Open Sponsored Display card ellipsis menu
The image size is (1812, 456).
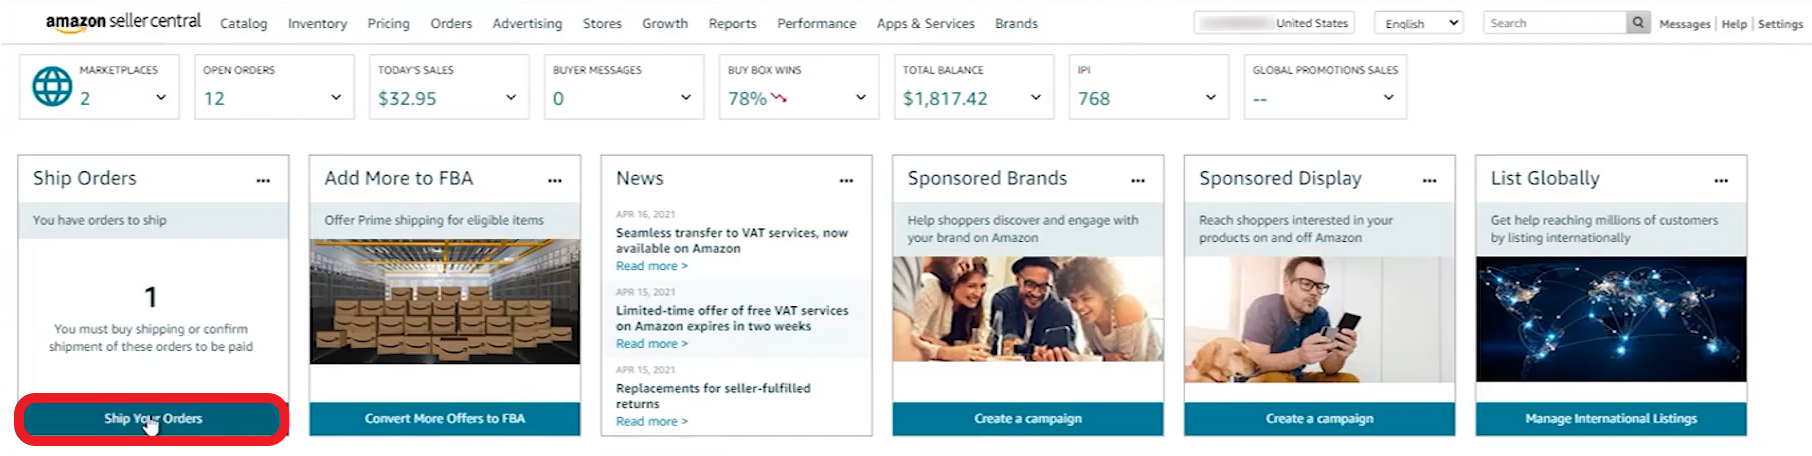1430,181
